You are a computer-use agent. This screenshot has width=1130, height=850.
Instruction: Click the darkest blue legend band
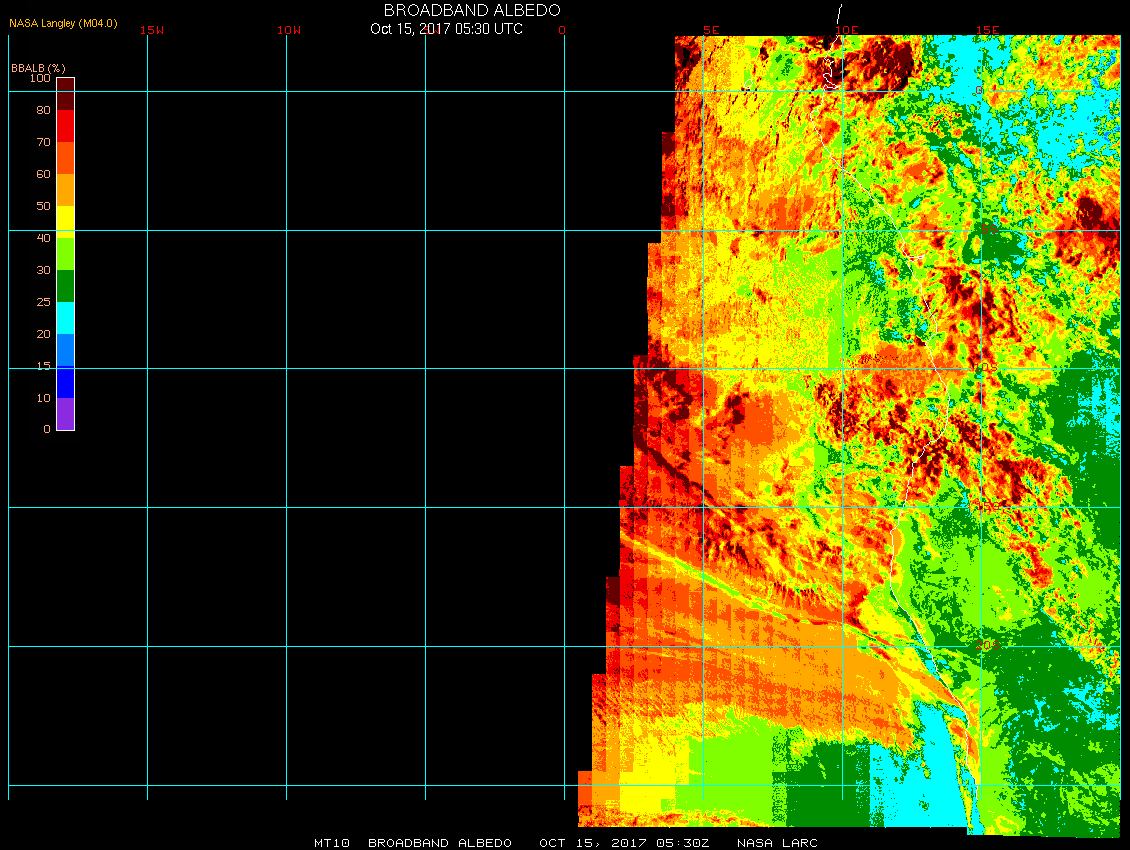(x=65, y=382)
